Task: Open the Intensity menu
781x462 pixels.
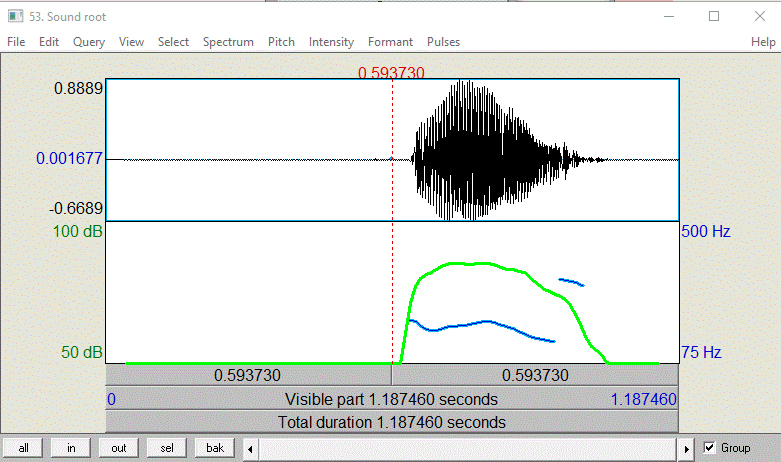Action: 331,42
